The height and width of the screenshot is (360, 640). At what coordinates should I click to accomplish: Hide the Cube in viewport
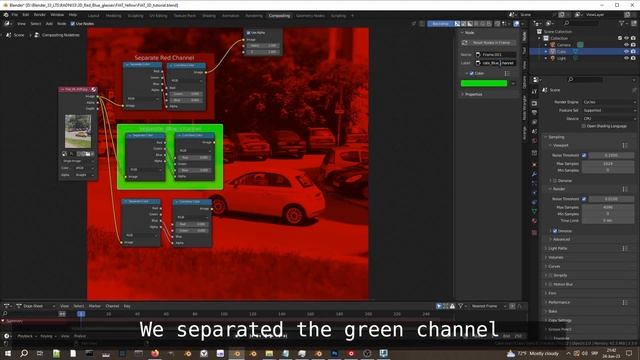(627, 52)
